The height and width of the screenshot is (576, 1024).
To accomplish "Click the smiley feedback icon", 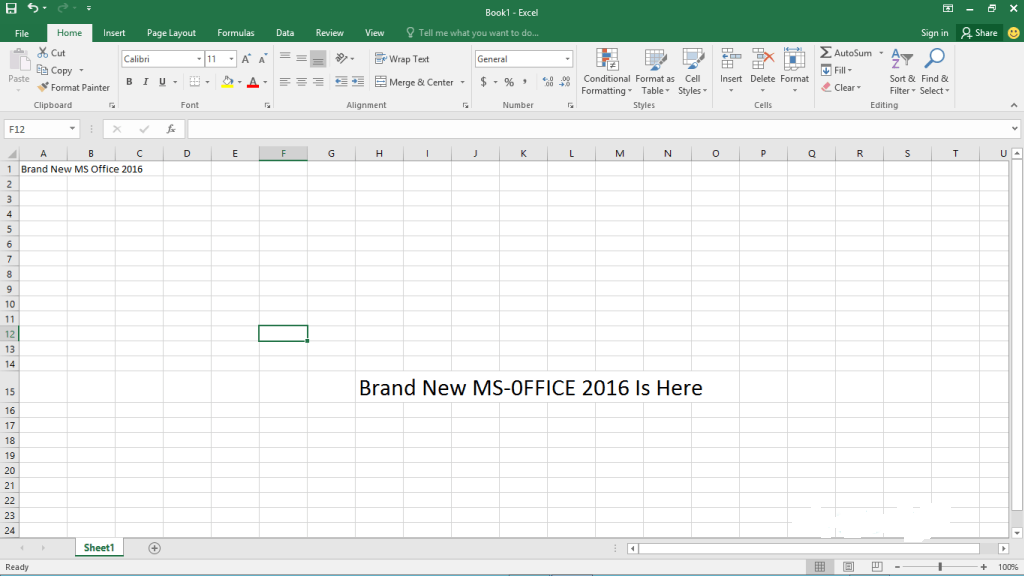I will pyautogui.click(x=1014, y=33).
